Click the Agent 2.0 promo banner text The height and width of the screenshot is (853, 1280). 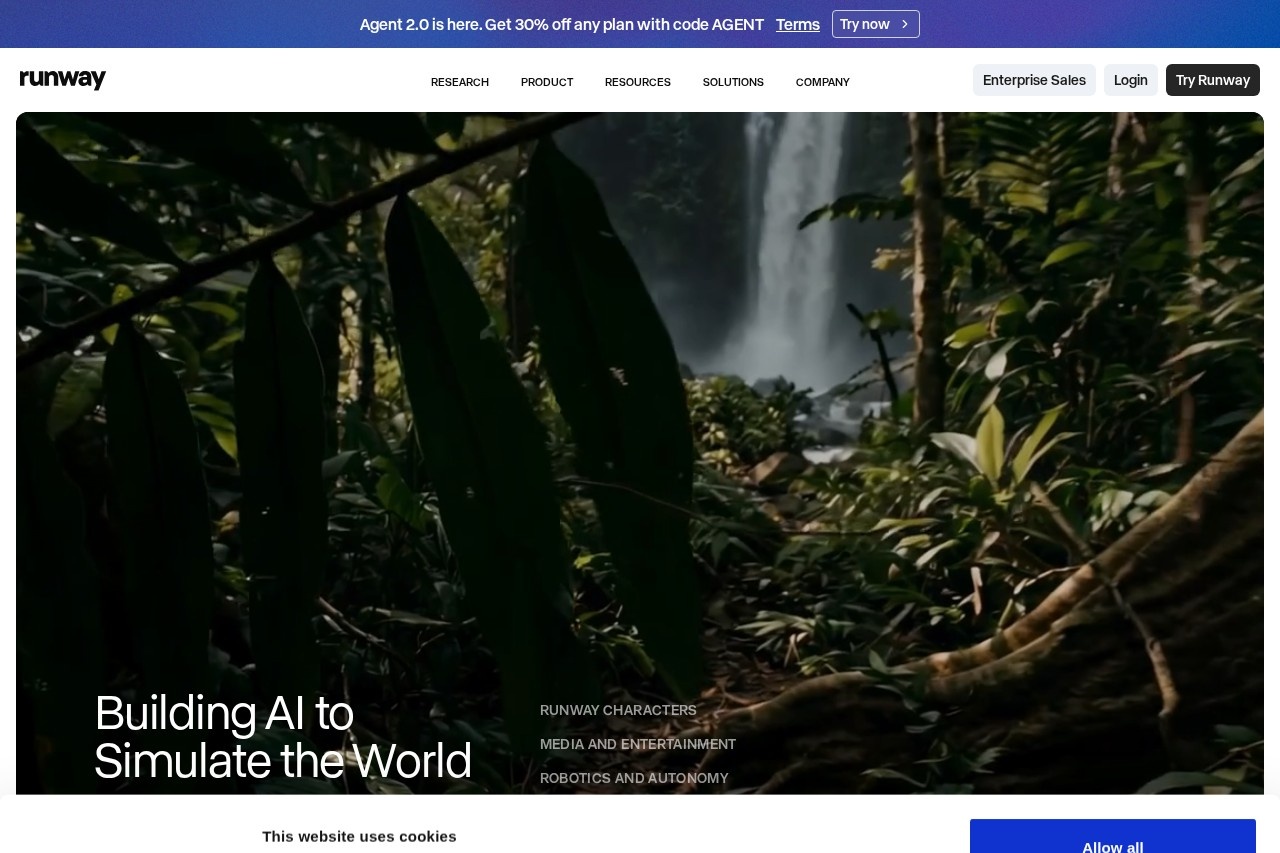[x=562, y=24]
